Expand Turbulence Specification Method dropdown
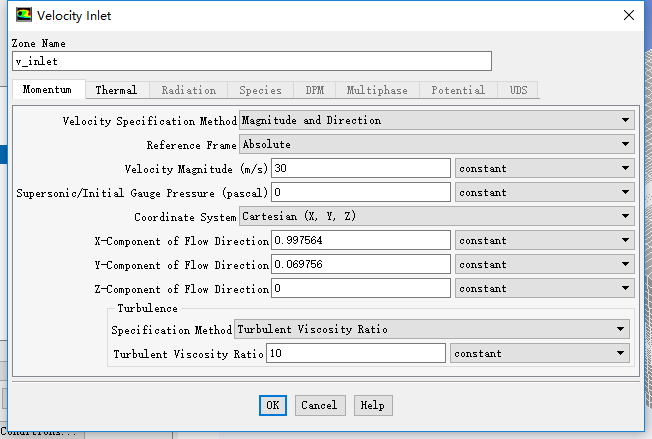 pyautogui.click(x=432, y=329)
